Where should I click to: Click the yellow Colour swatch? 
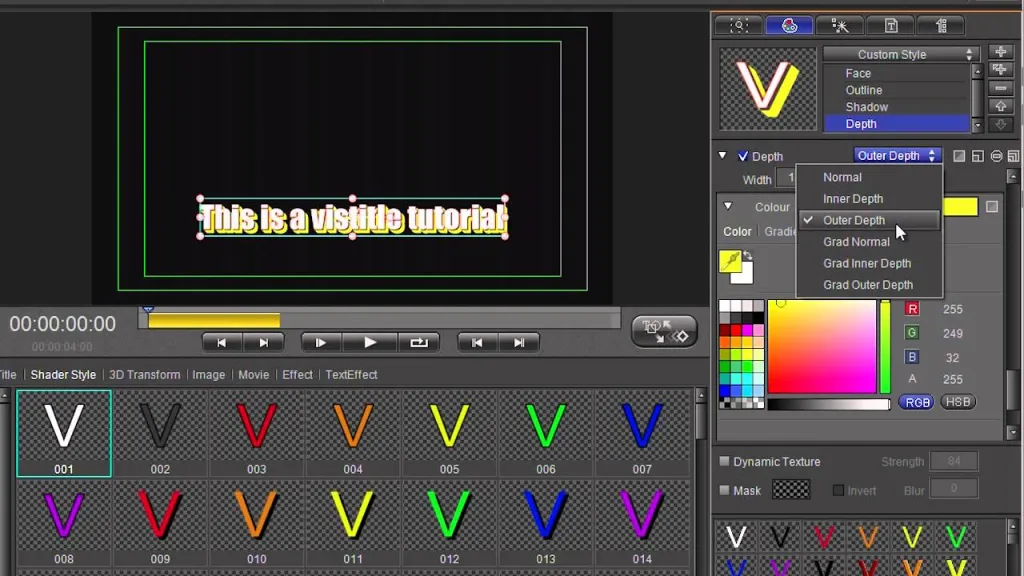pos(960,207)
